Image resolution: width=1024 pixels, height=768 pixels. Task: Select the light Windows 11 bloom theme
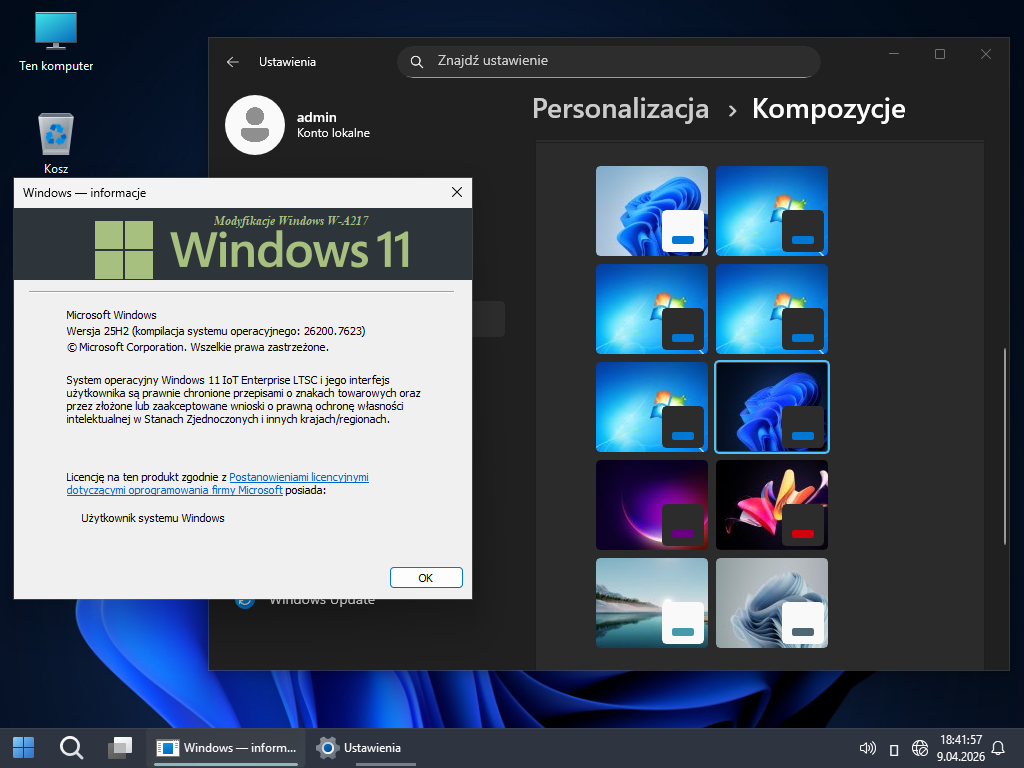click(x=651, y=211)
